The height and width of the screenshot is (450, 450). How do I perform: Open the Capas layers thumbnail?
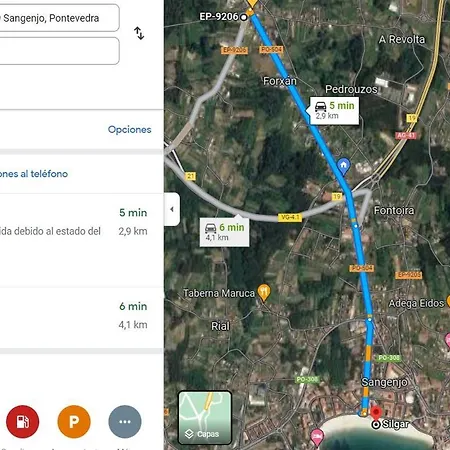205,418
